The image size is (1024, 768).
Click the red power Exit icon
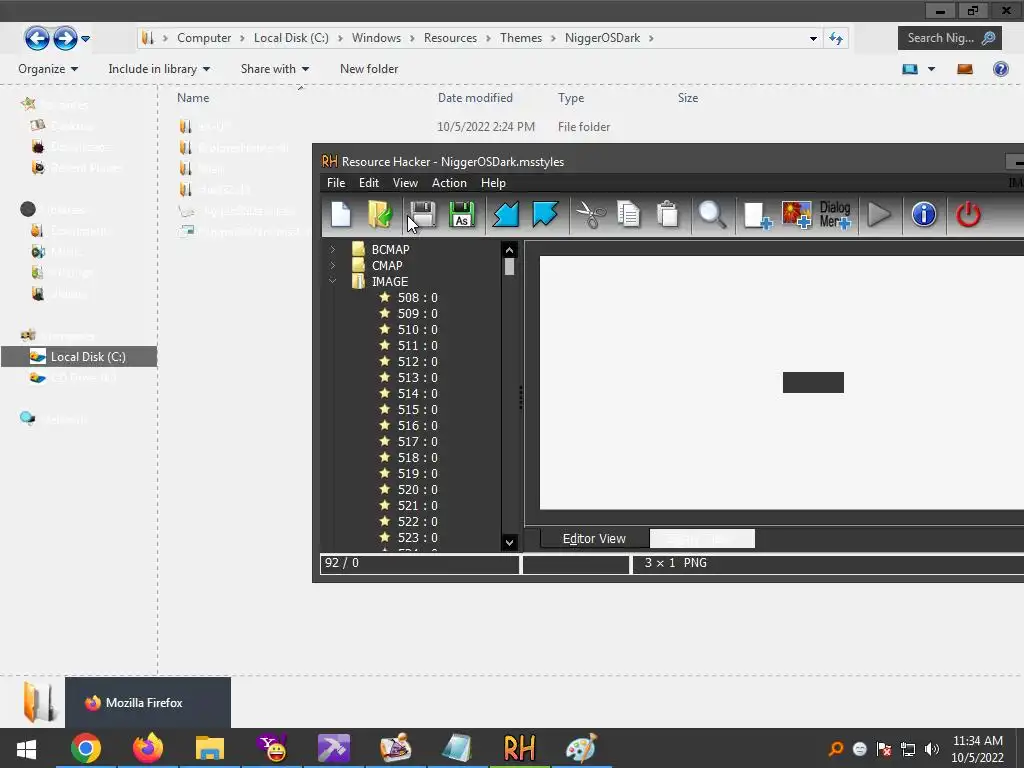968,214
